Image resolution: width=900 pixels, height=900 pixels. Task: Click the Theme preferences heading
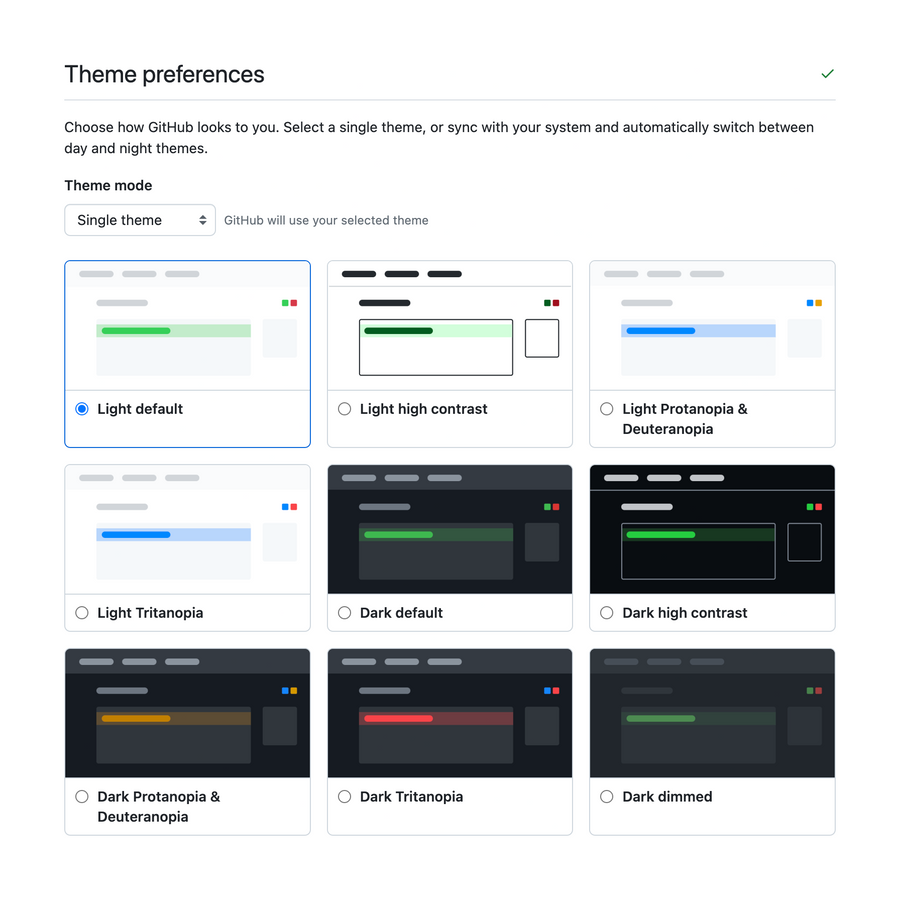164,74
